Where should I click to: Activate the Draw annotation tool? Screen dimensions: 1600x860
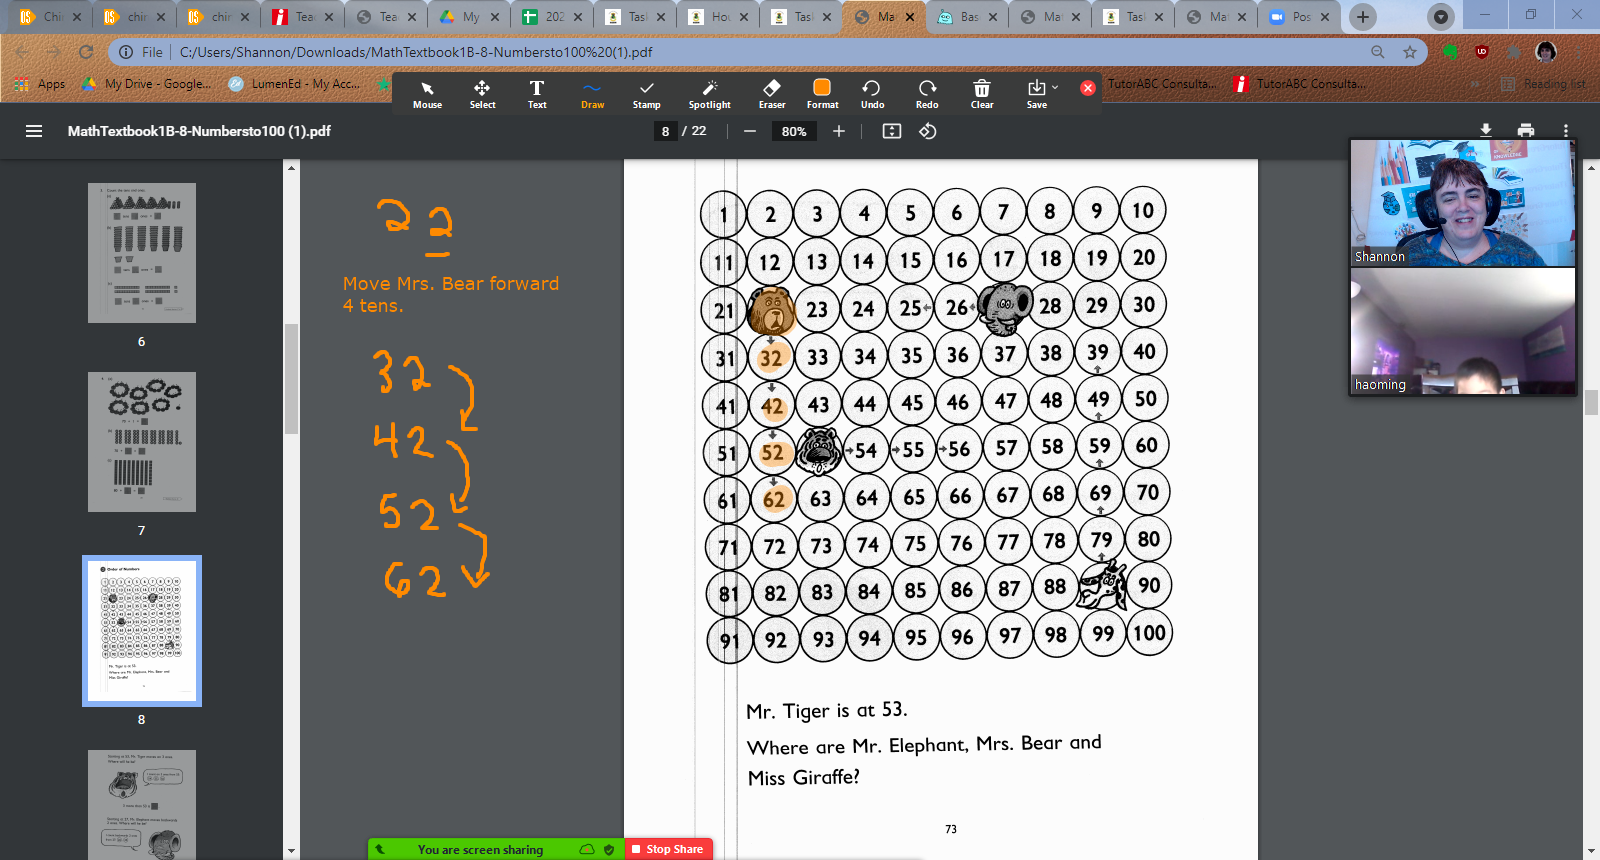tap(592, 94)
